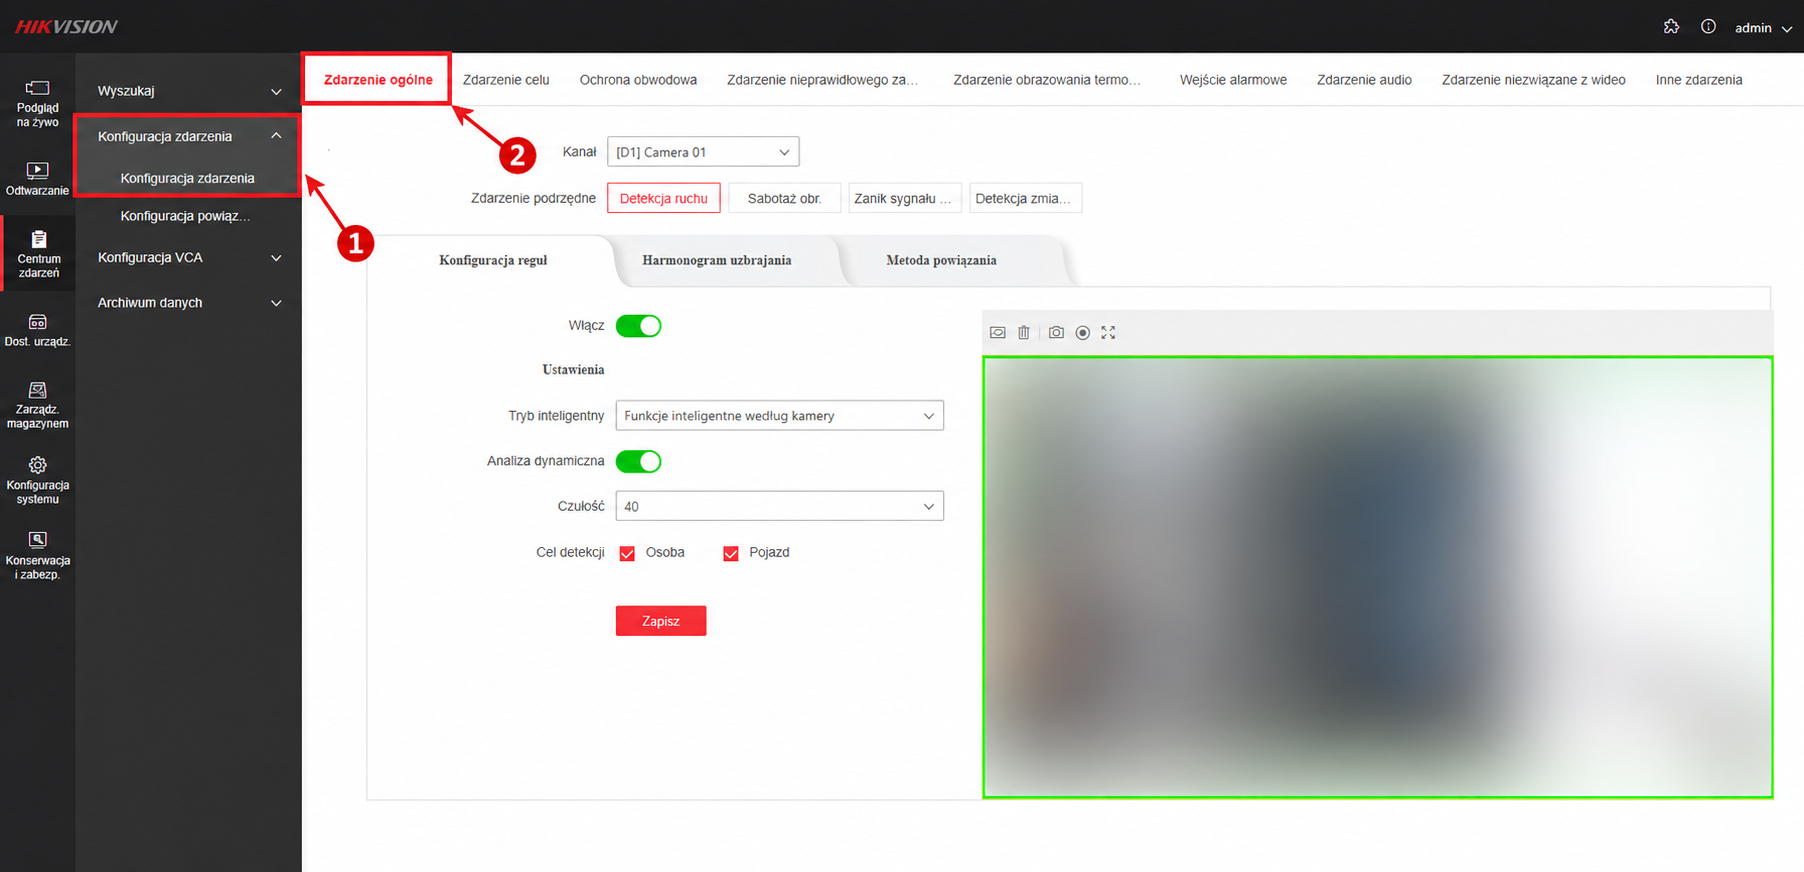Uncheck the Osoba detection target
Image resolution: width=1804 pixels, height=872 pixels.
click(x=627, y=553)
